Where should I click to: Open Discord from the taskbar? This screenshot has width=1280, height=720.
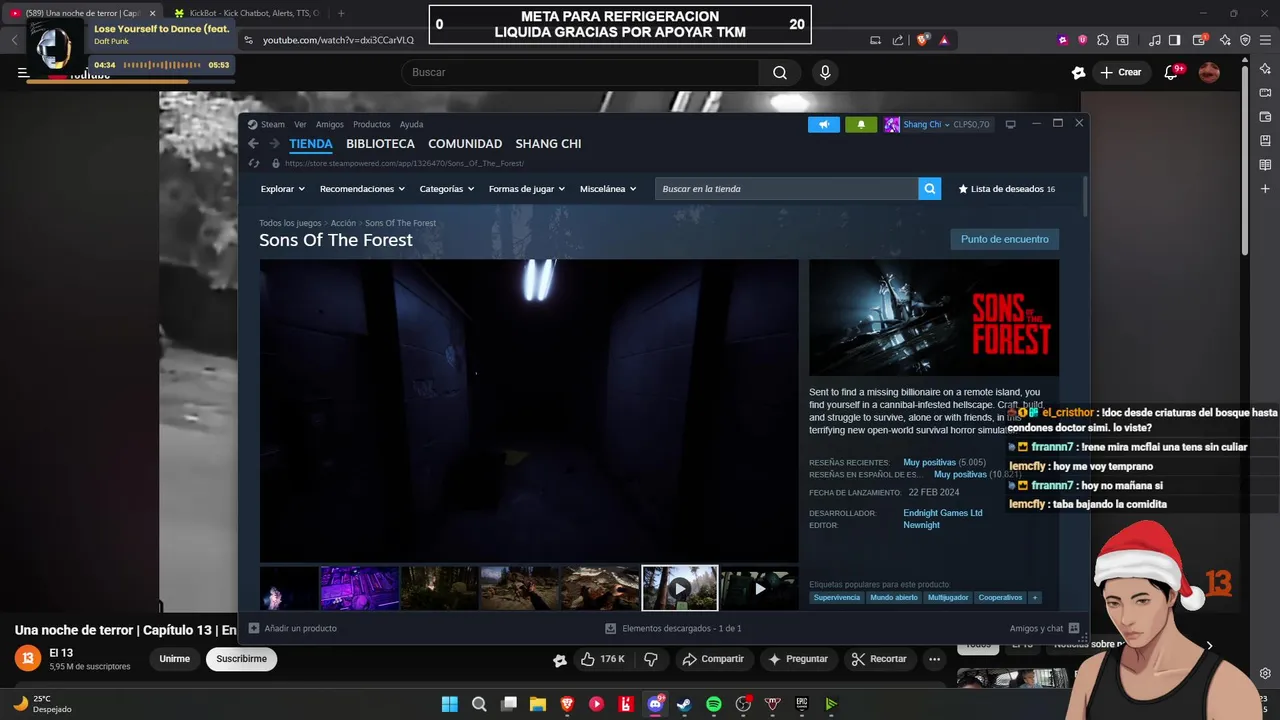(656, 704)
